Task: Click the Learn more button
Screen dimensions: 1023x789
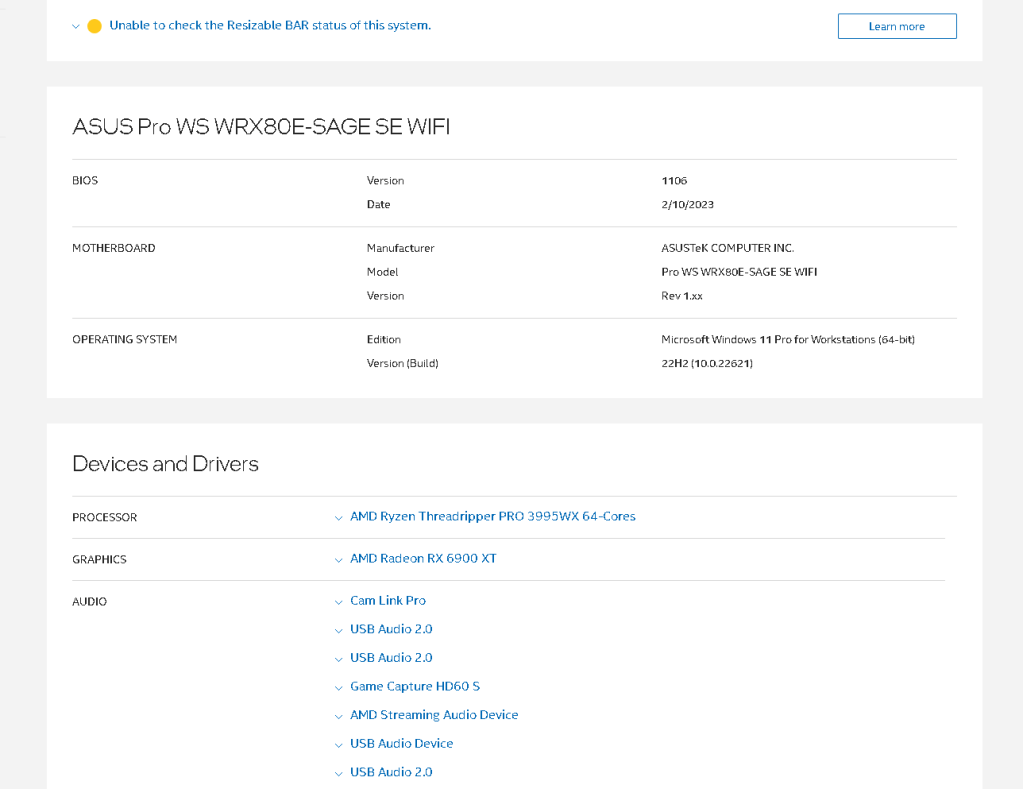Action: [897, 26]
